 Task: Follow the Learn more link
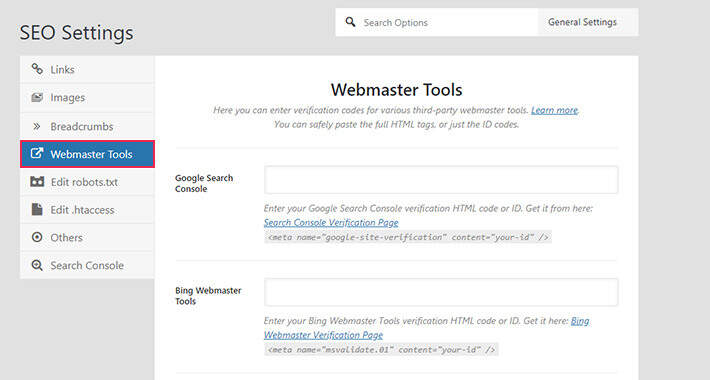tap(554, 110)
